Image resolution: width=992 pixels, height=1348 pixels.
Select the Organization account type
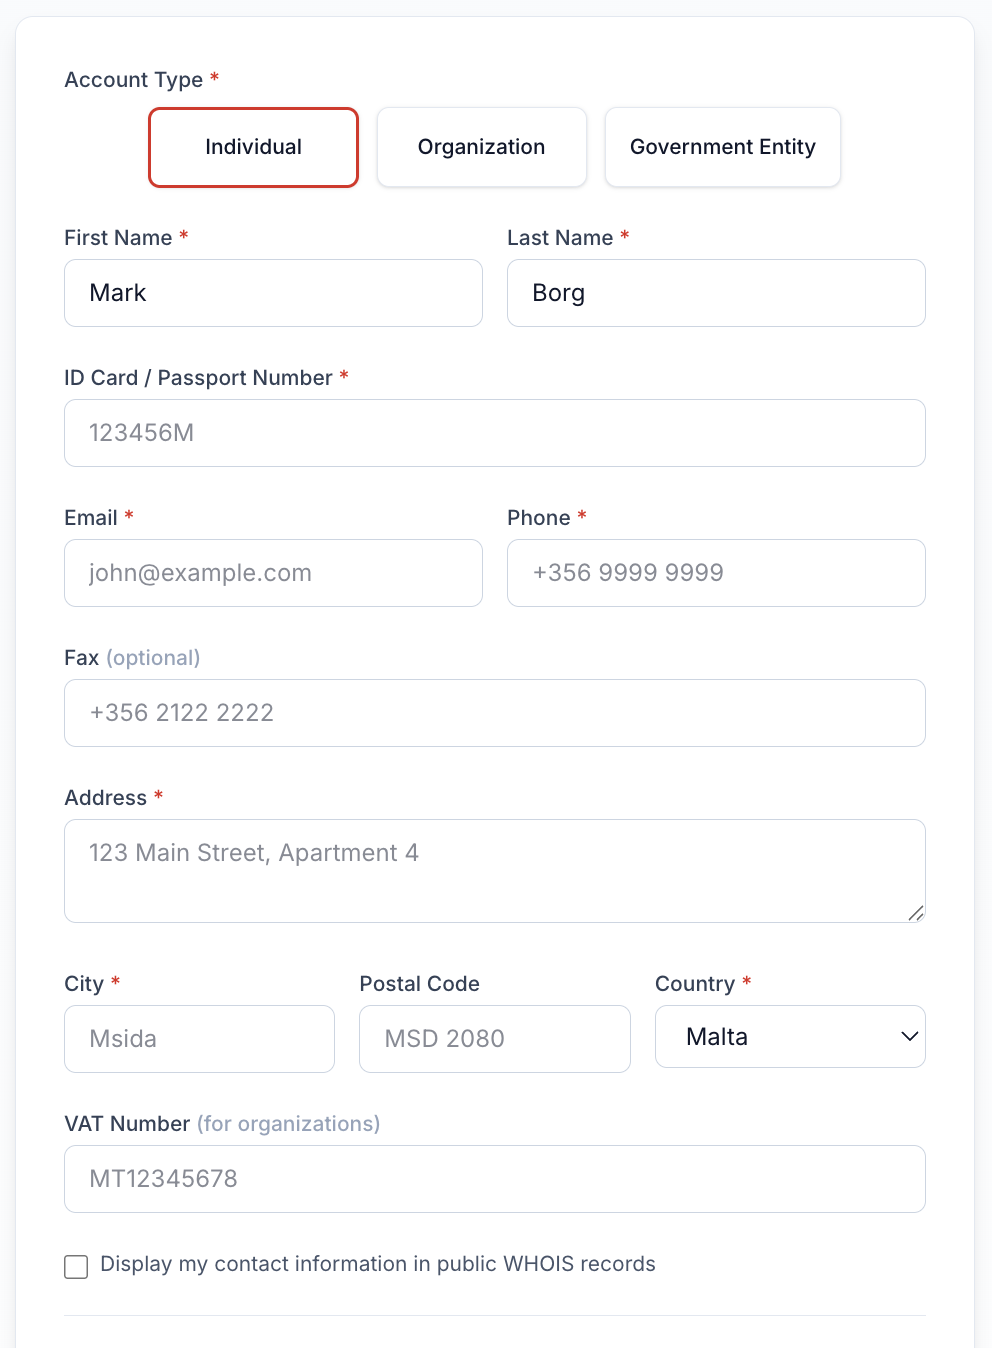(481, 147)
